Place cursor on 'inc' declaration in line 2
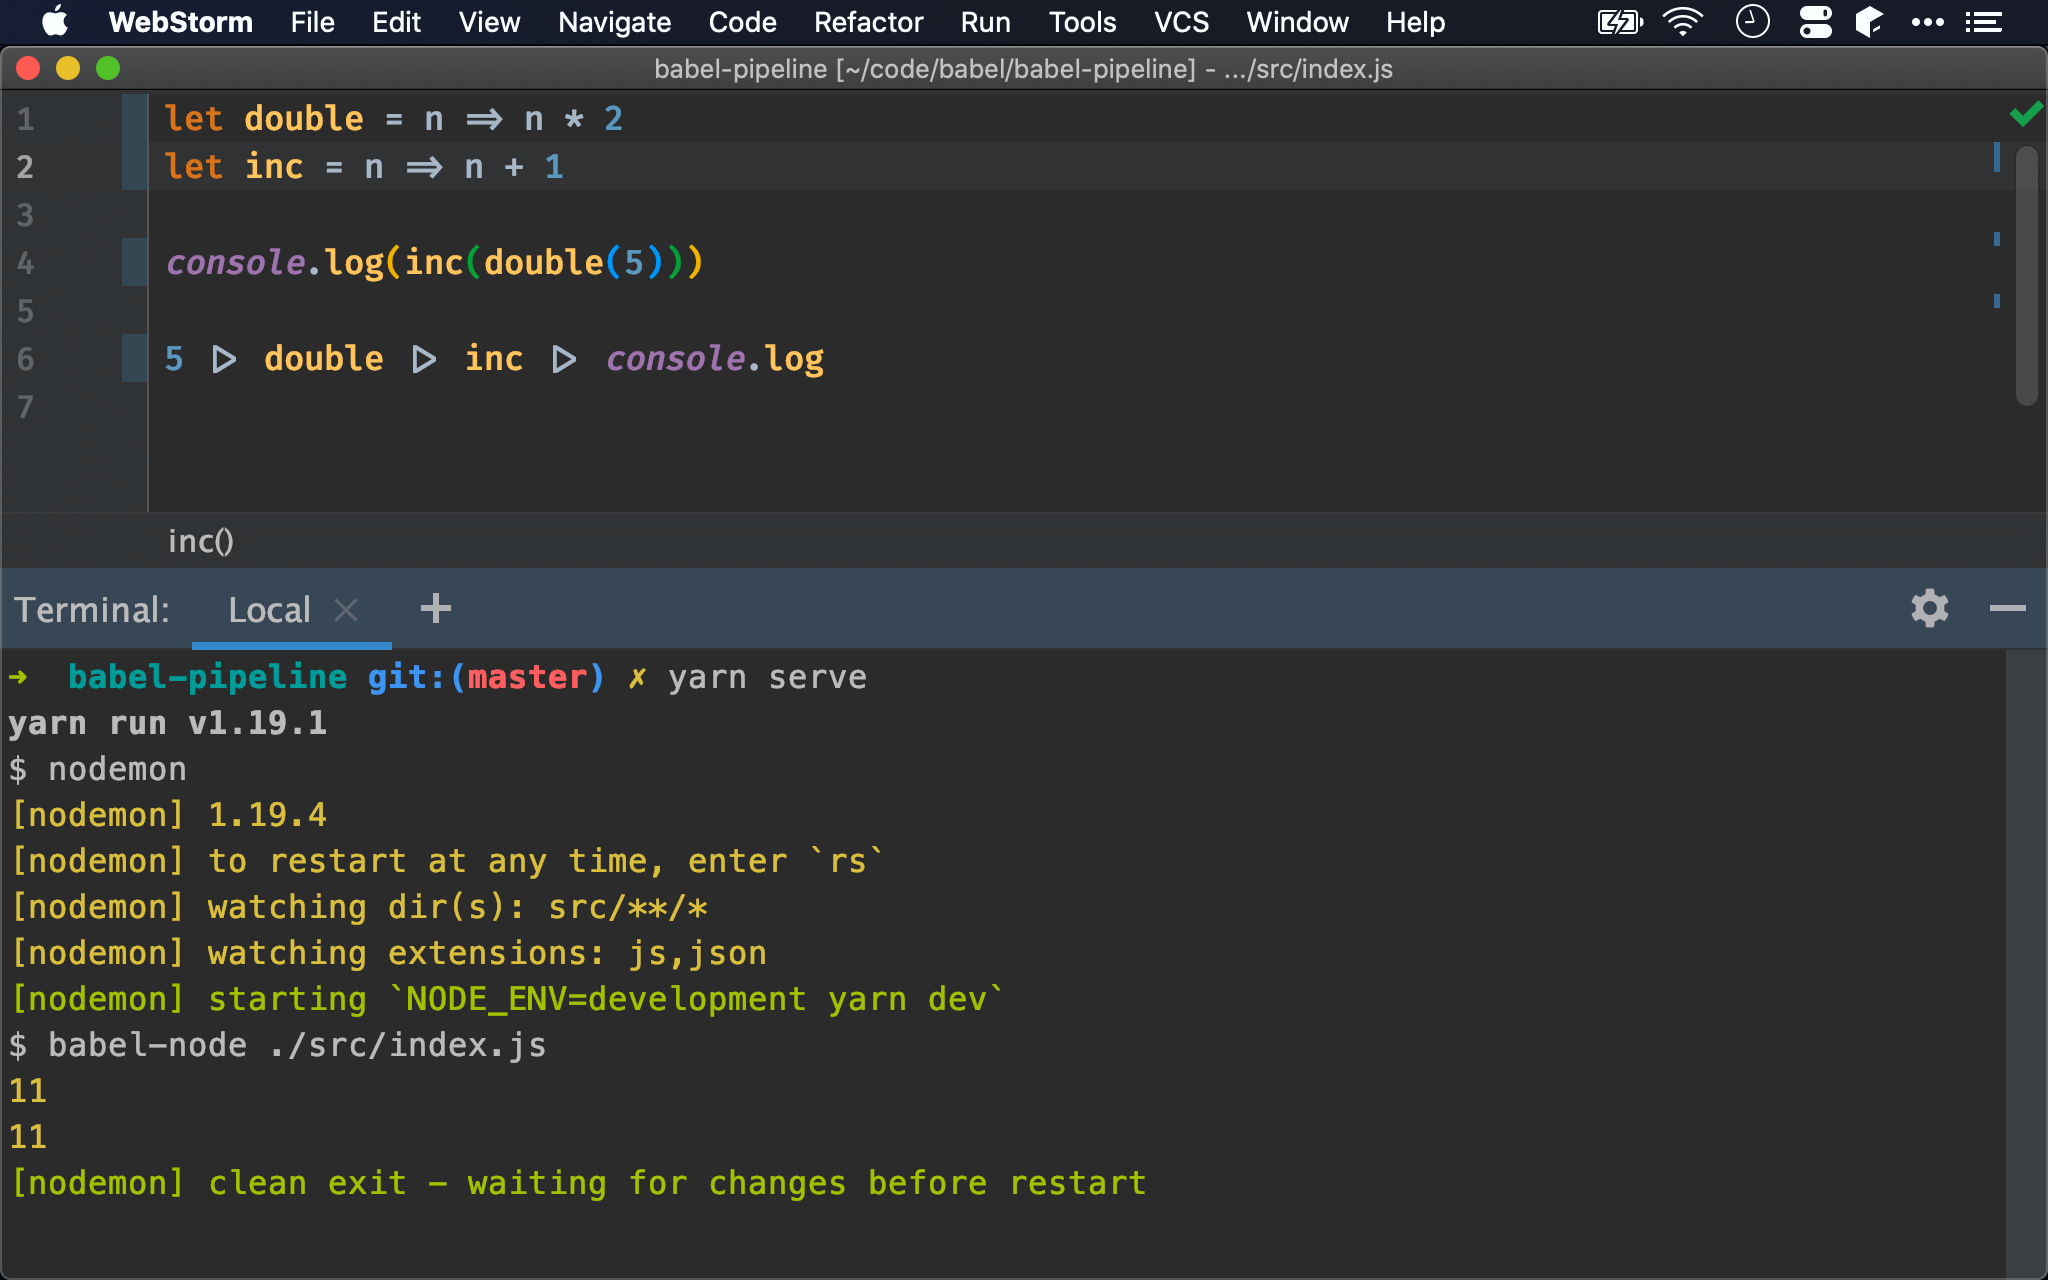 point(274,166)
